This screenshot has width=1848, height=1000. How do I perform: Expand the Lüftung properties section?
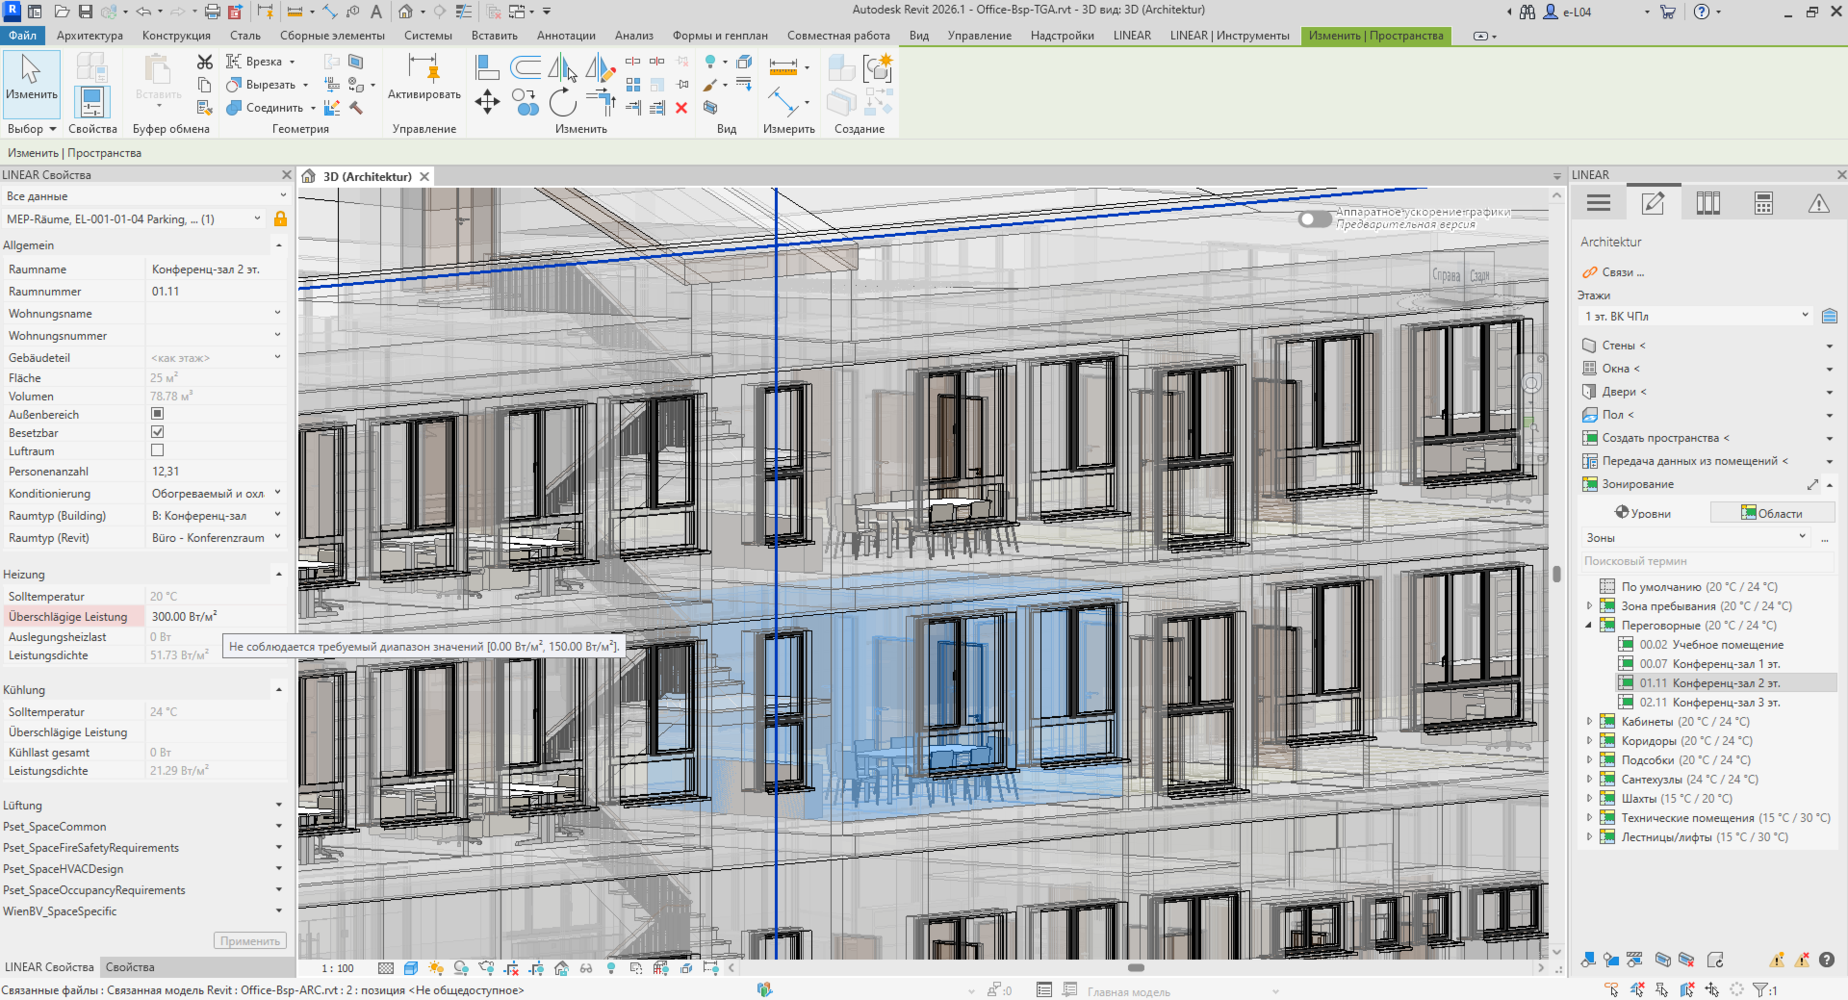pyautogui.click(x=279, y=805)
